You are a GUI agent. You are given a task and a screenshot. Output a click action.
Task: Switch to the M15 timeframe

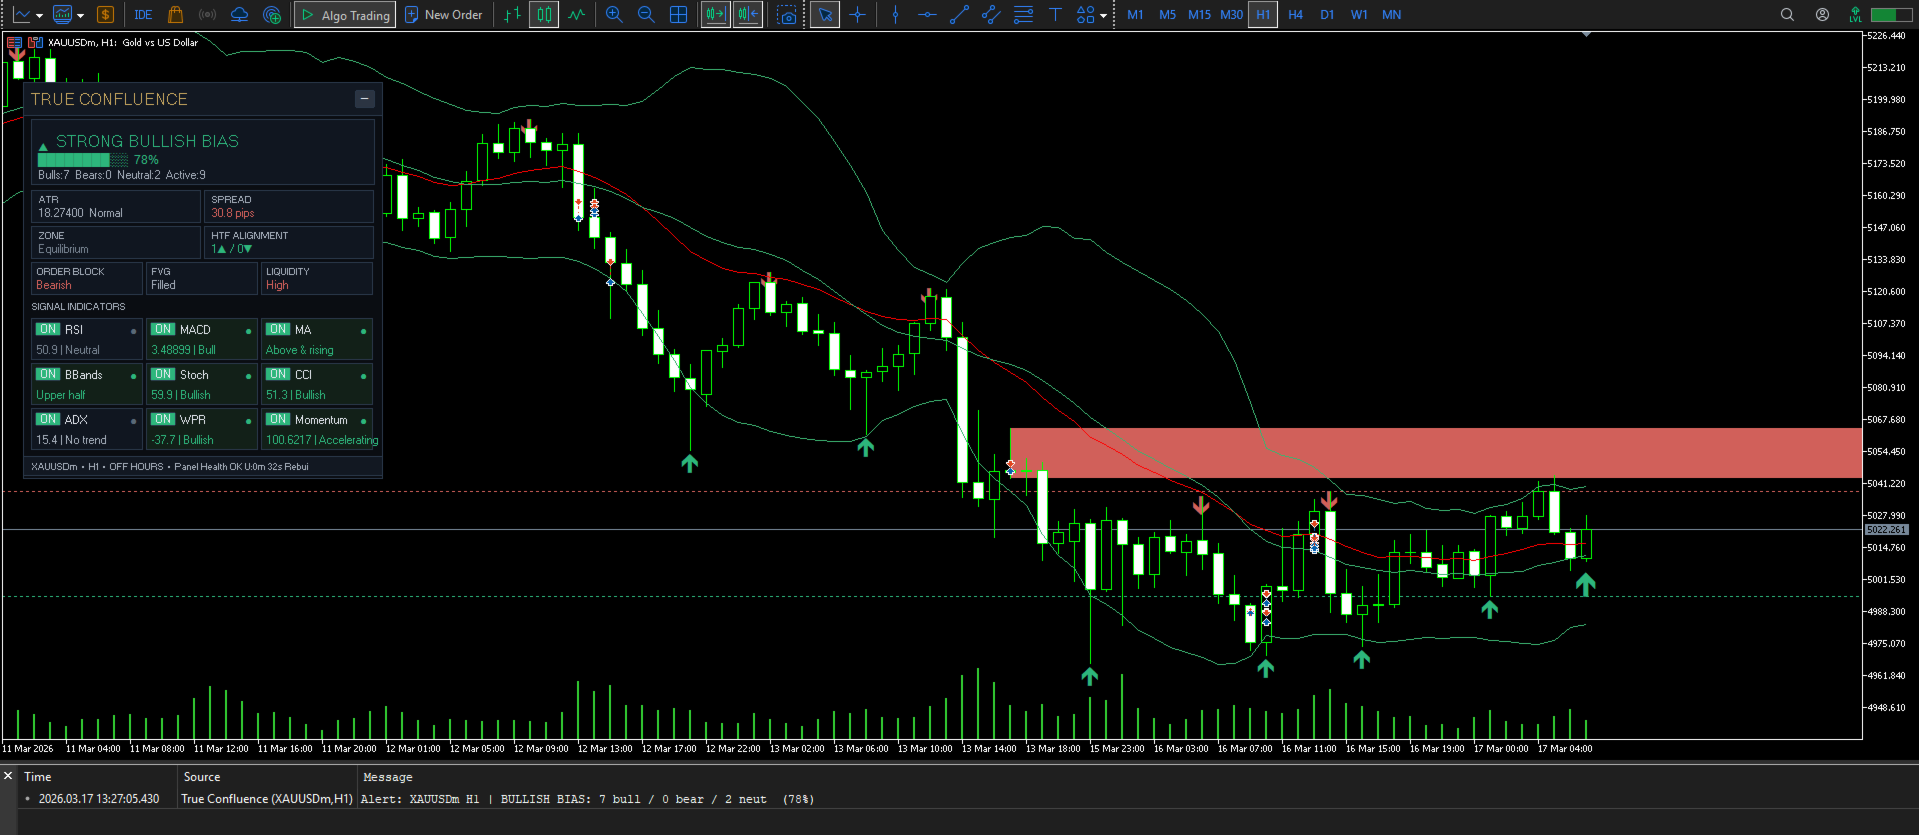pyautogui.click(x=1199, y=15)
